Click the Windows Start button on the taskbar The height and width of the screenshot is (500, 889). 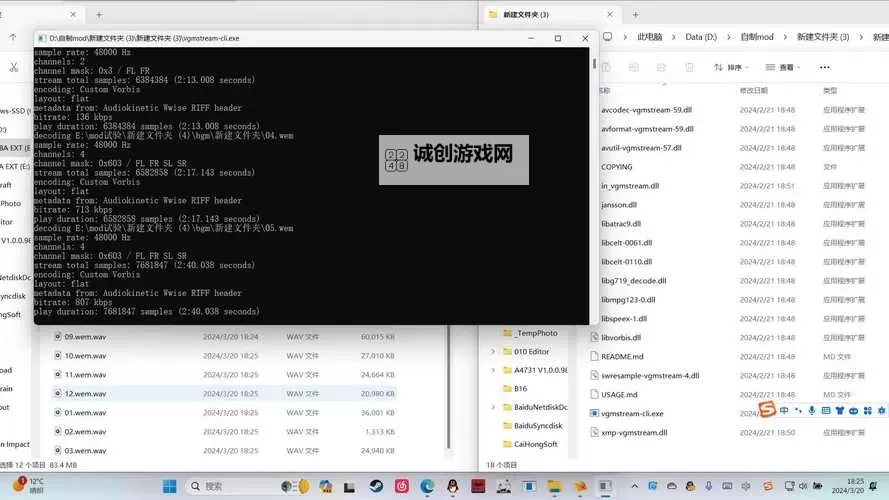coord(170,486)
